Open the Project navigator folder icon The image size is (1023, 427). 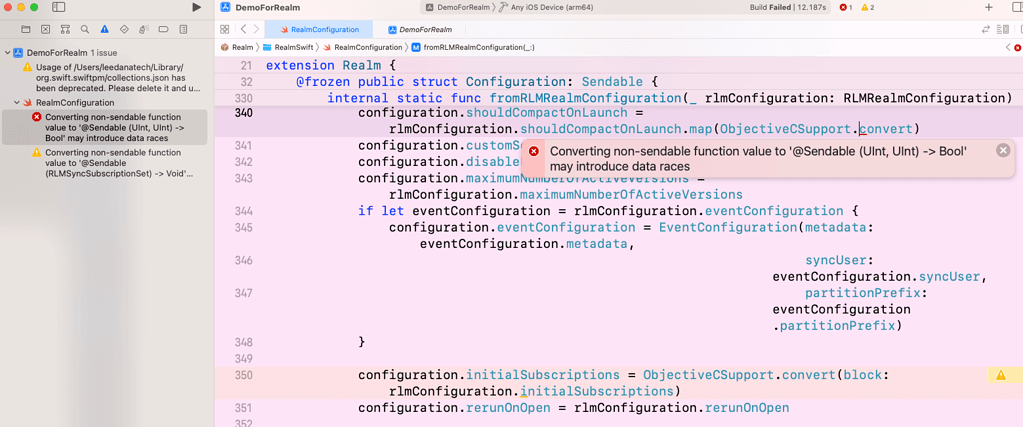pyautogui.click(x=26, y=30)
